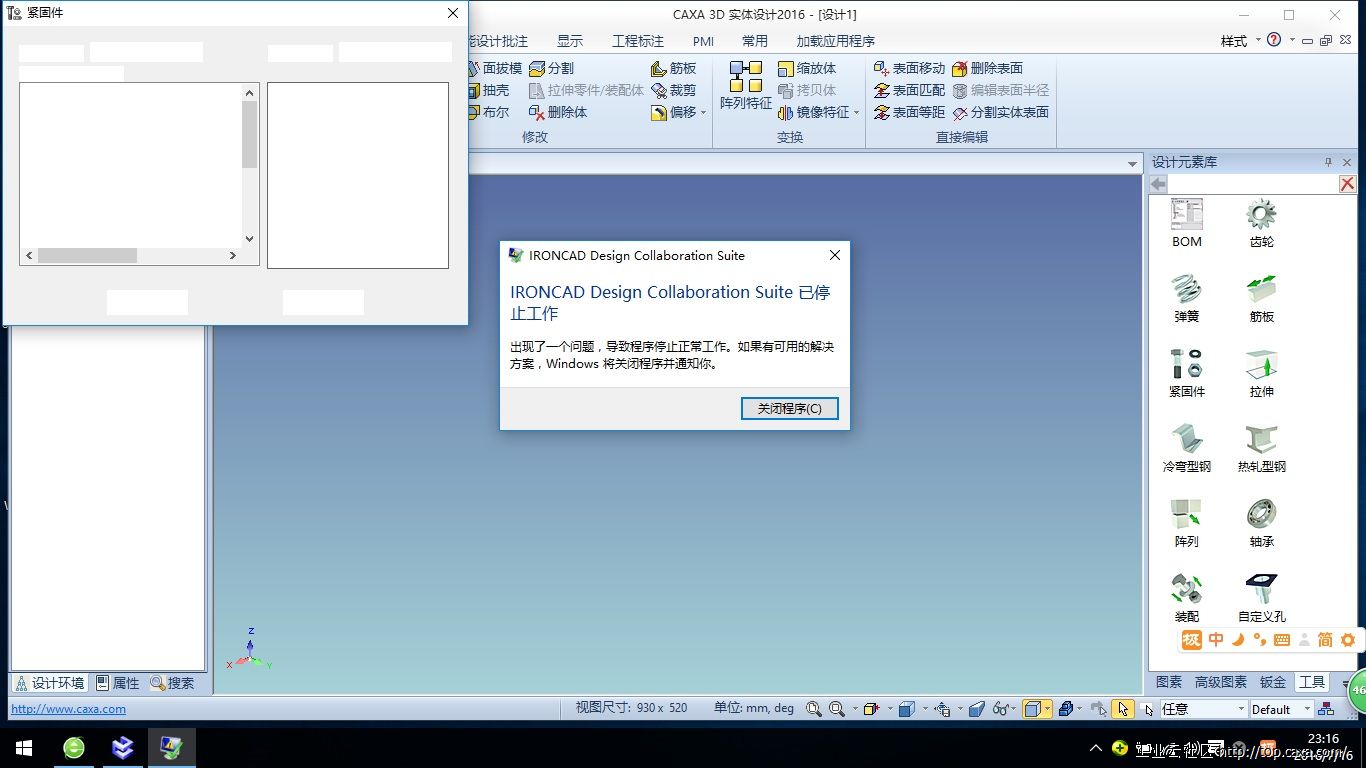
Task: Click the 抽壳 shell tool
Action: pos(488,90)
